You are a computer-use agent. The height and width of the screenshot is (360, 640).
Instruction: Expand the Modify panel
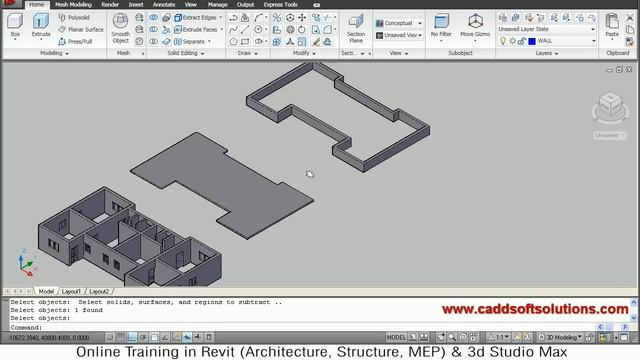(304, 53)
